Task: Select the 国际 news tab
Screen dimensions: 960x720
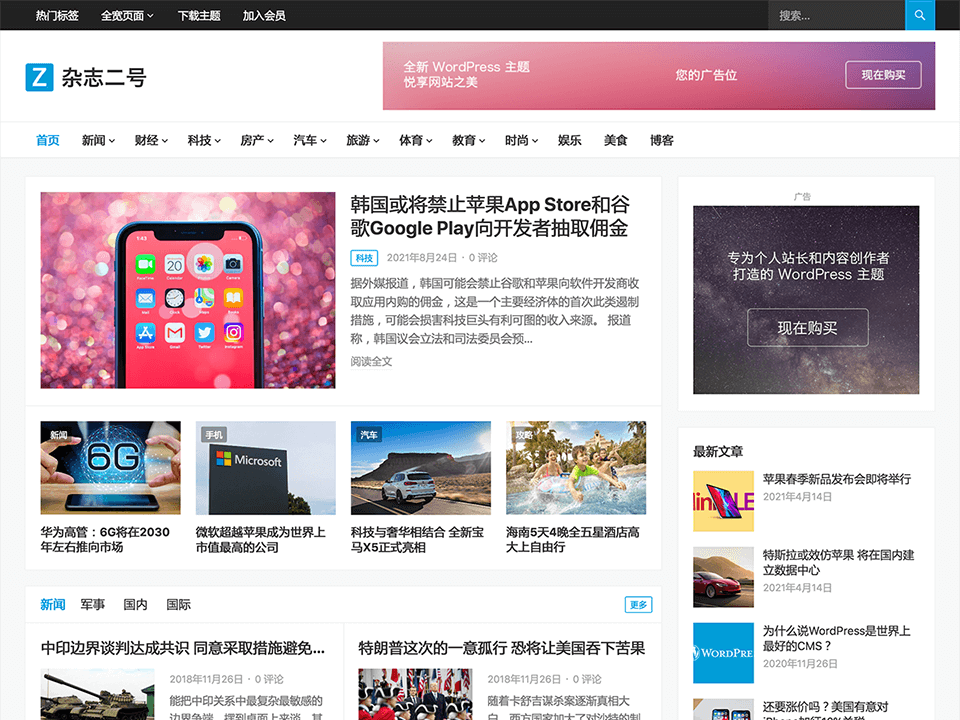Action: click(178, 605)
